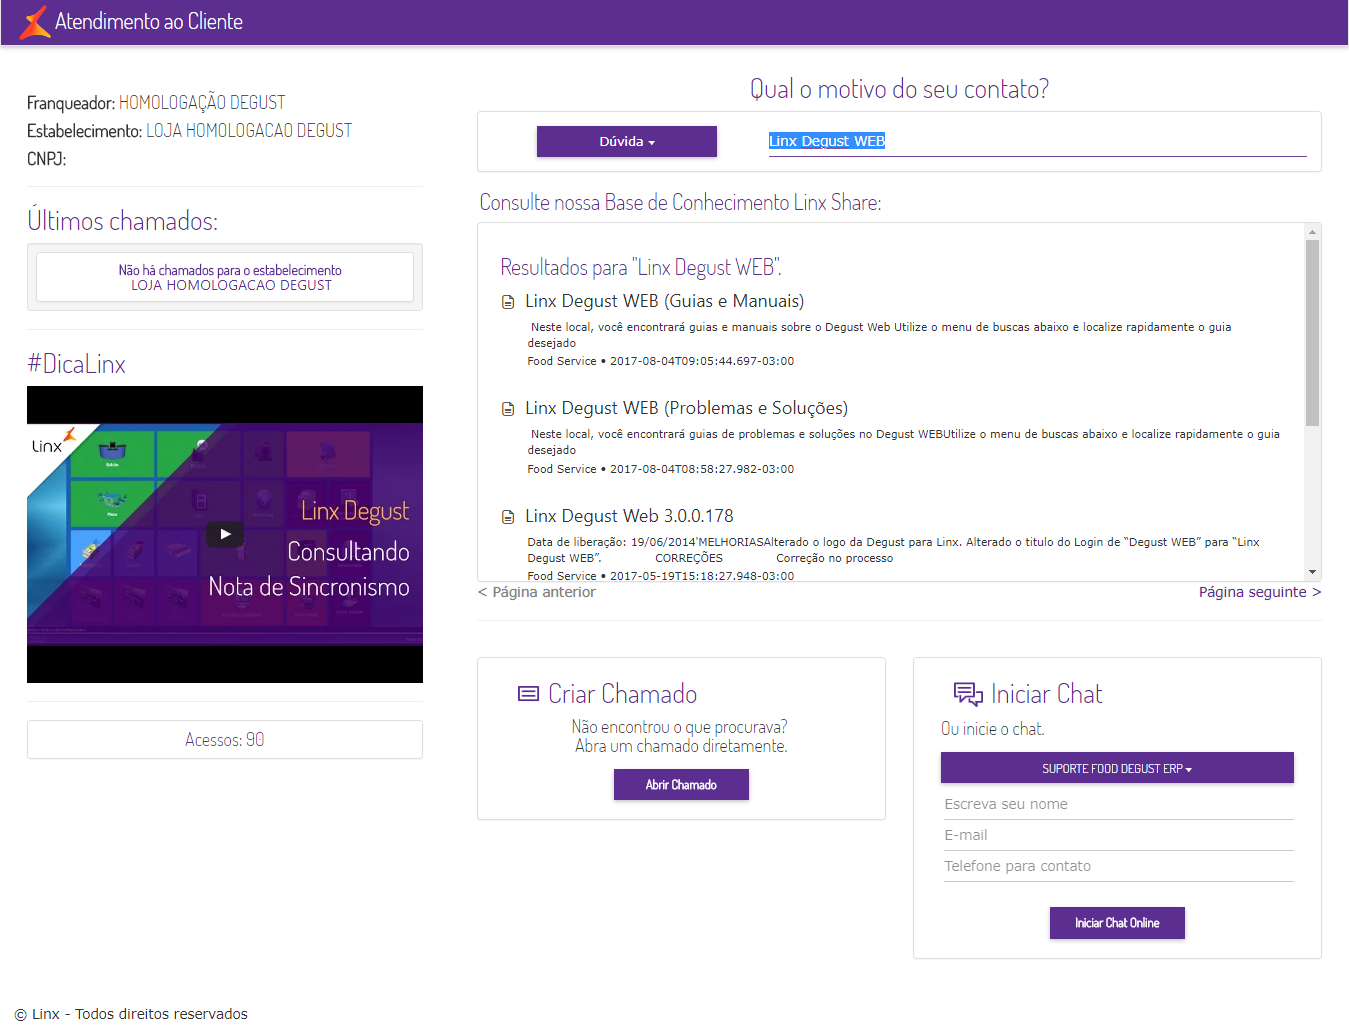Click the Acessos: 90 counter box
The image size is (1349, 1026).
pos(225,740)
